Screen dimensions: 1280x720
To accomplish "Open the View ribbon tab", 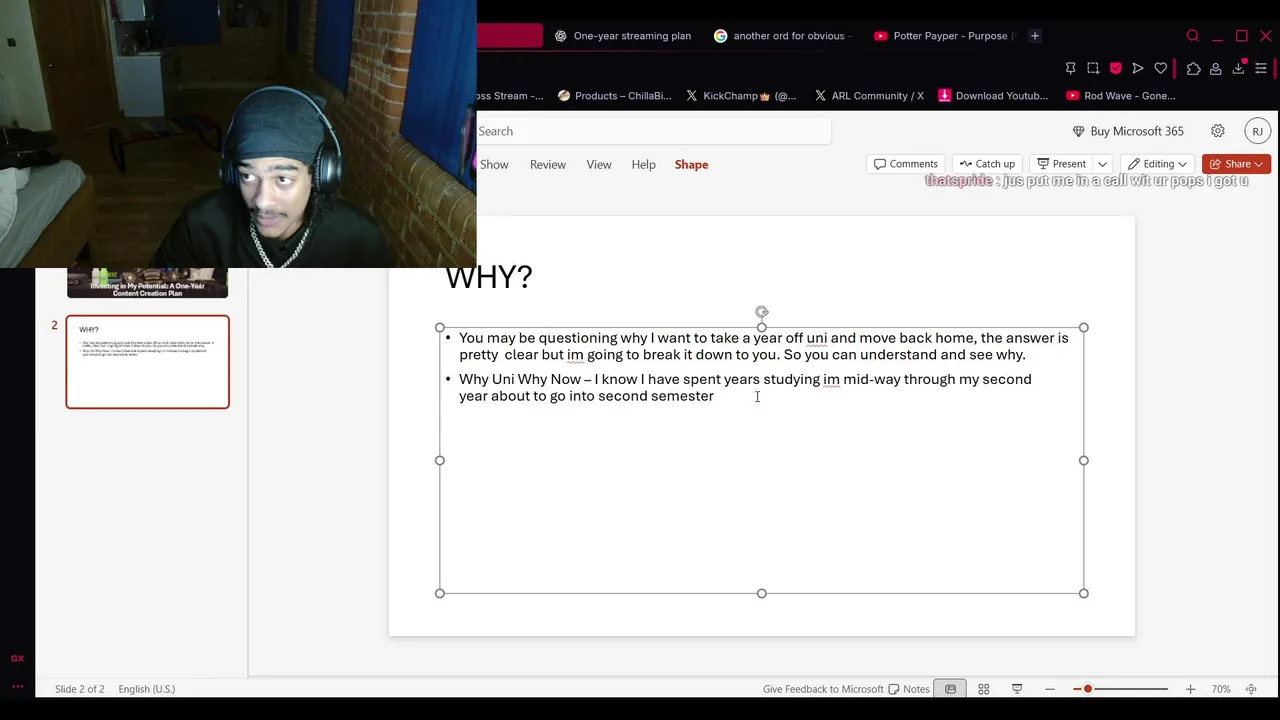I will pyautogui.click(x=599, y=165).
